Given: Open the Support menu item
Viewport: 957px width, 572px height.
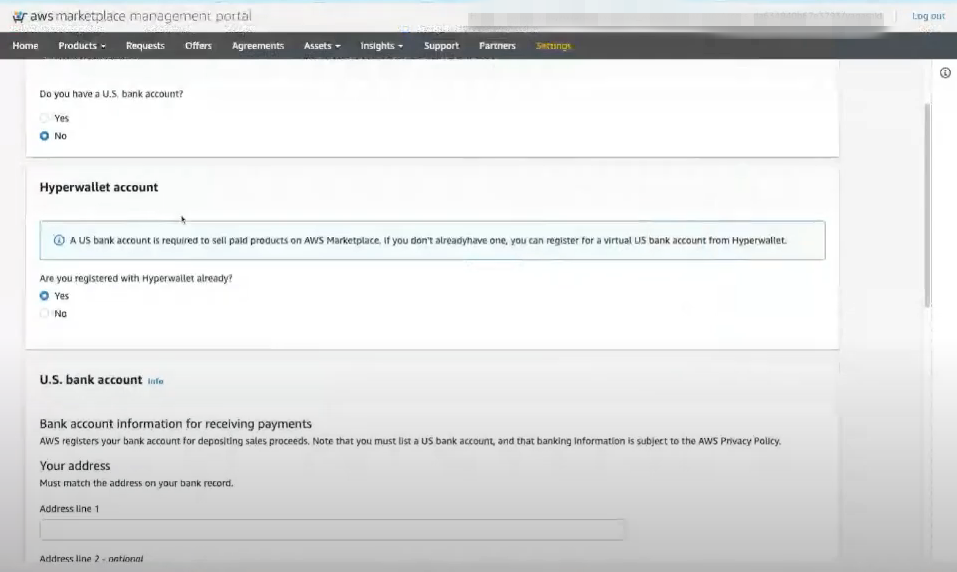Looking at the screenshot, I should point(441,46).
